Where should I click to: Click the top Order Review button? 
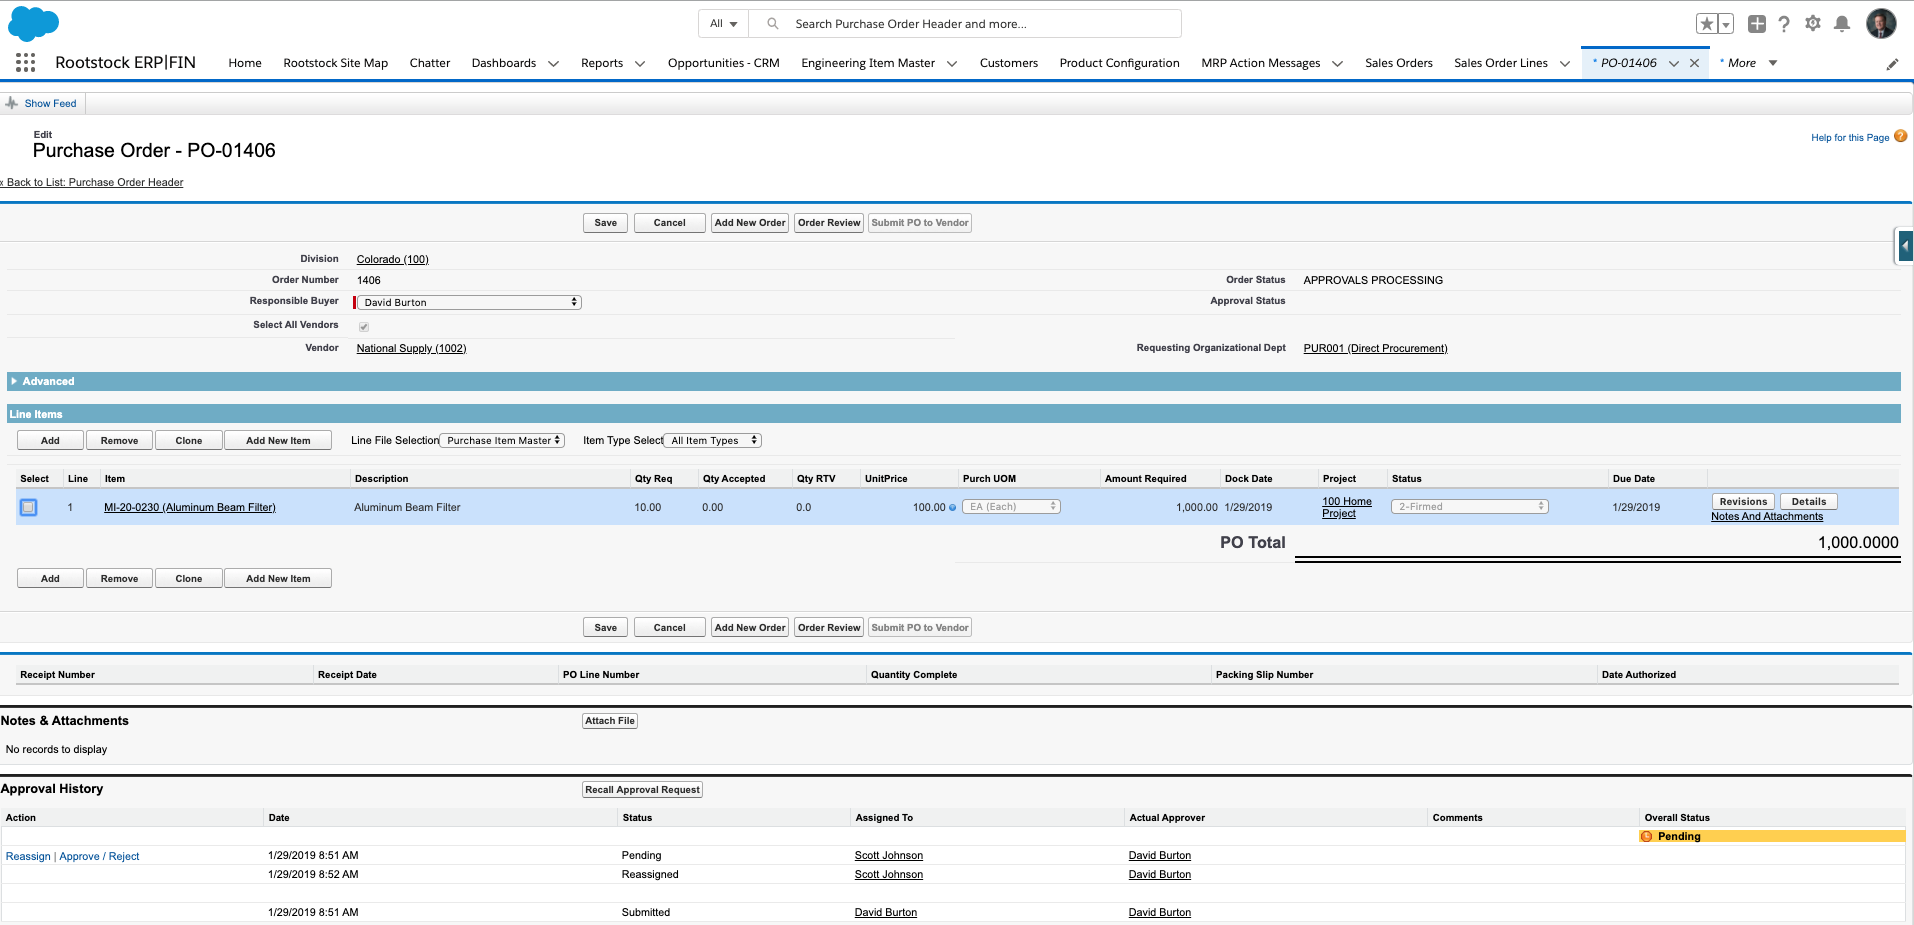[x=829, y=223]
